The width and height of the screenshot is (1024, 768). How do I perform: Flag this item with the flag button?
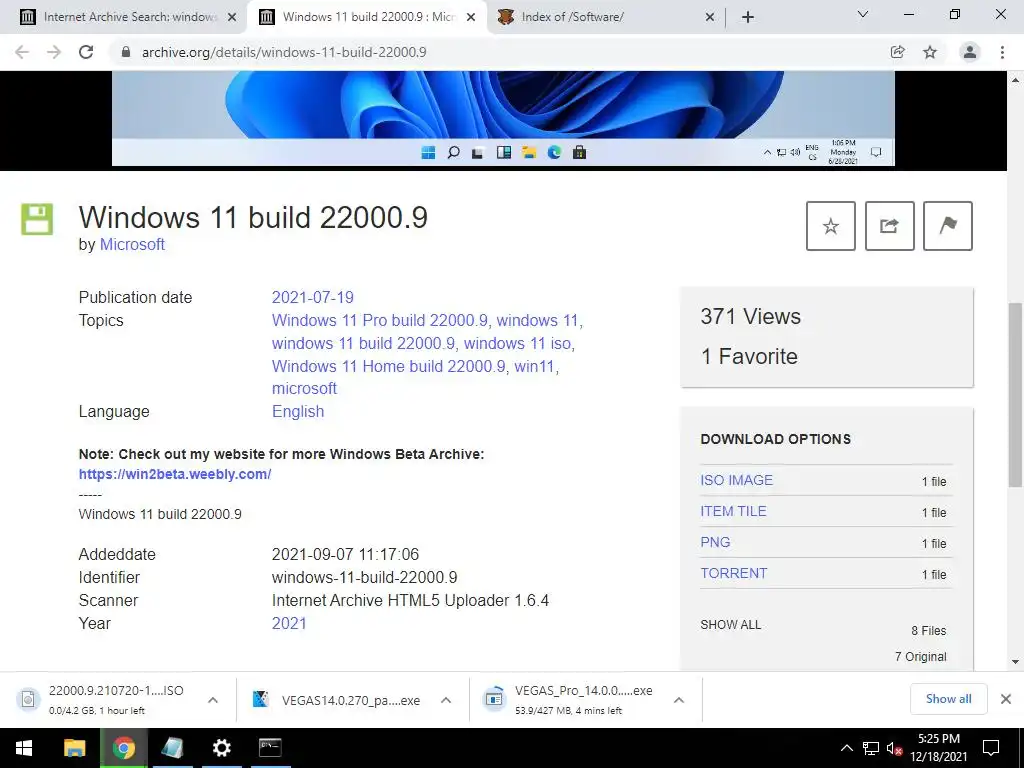[948, 226]
